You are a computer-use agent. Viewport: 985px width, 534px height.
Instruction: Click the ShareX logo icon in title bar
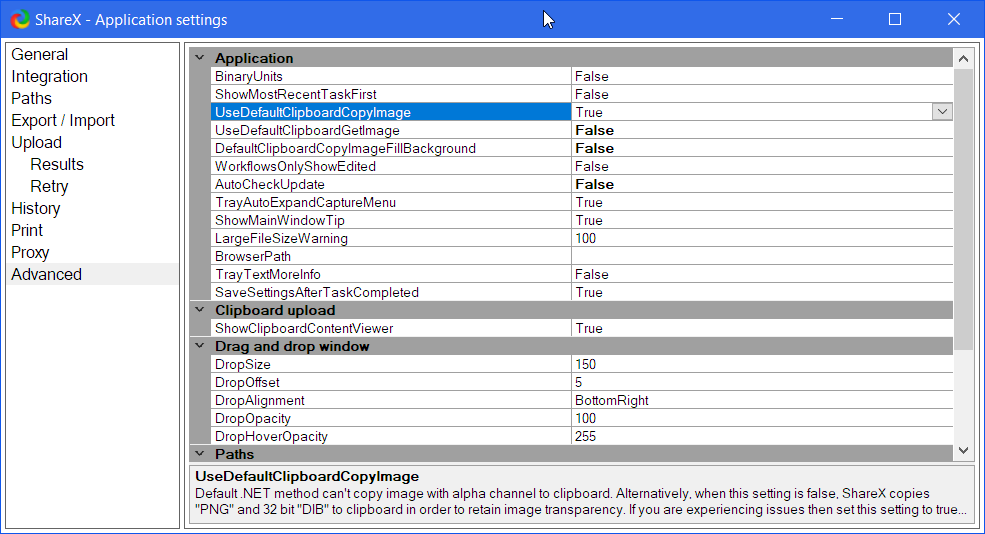click(x=19, y=19)
